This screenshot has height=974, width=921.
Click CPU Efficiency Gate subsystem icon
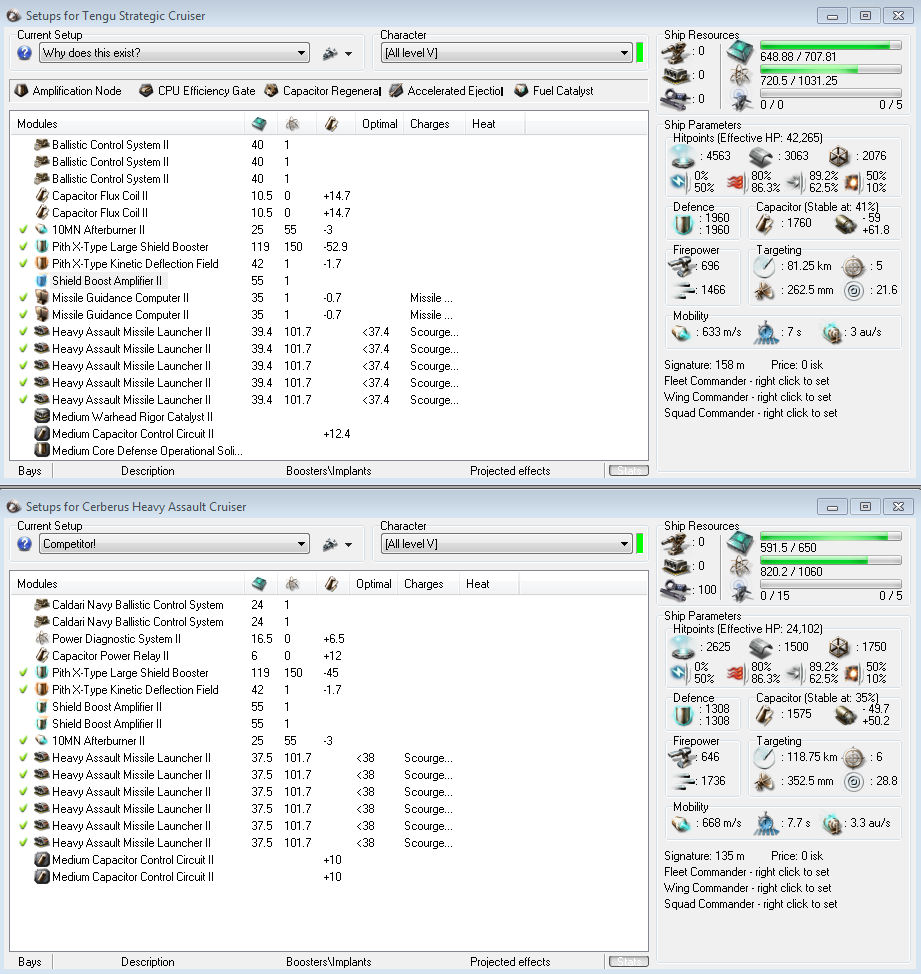(146, 91)
